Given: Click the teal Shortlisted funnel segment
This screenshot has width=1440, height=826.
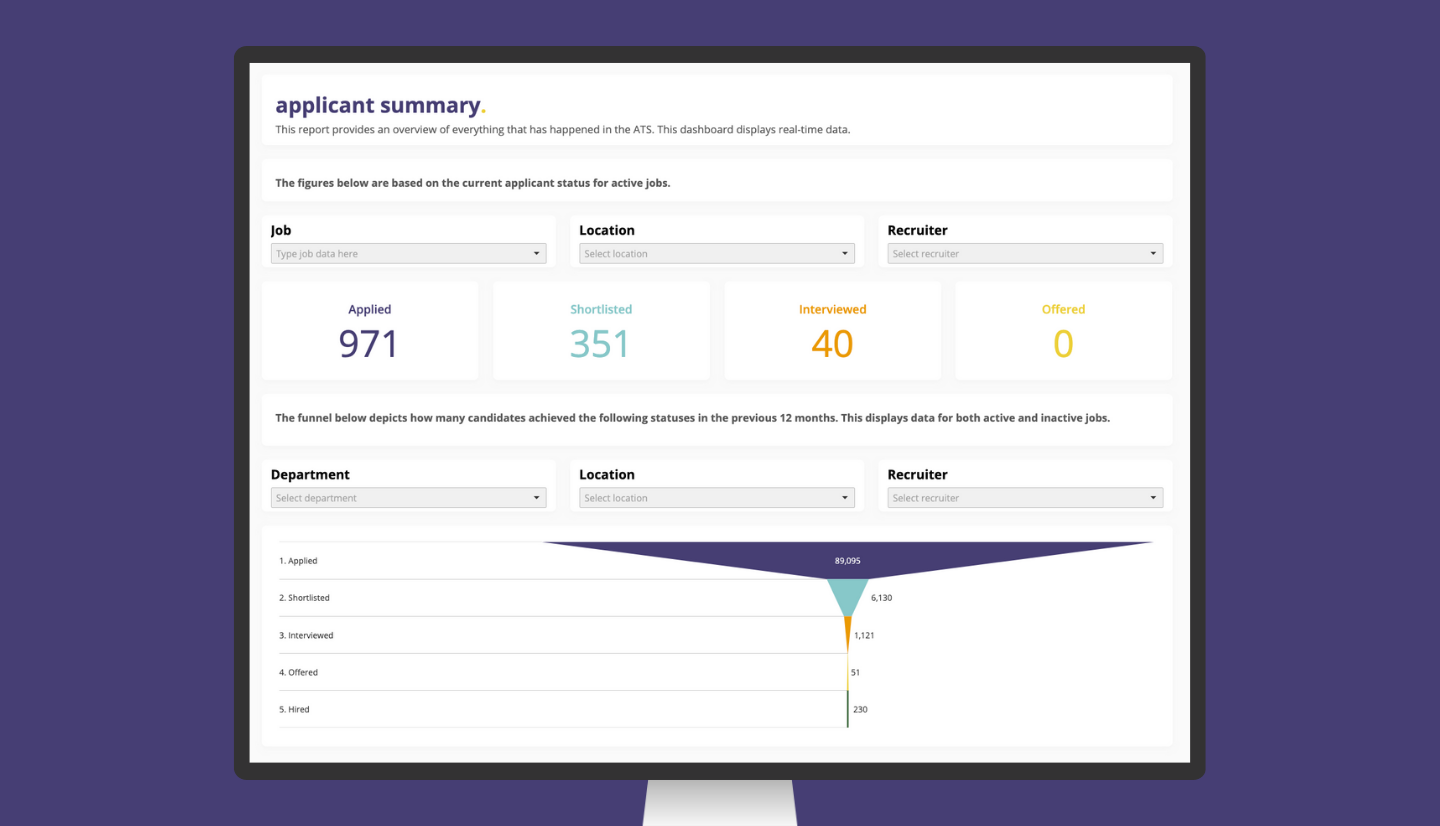Looking at the screenshot, I should point(848,596).
